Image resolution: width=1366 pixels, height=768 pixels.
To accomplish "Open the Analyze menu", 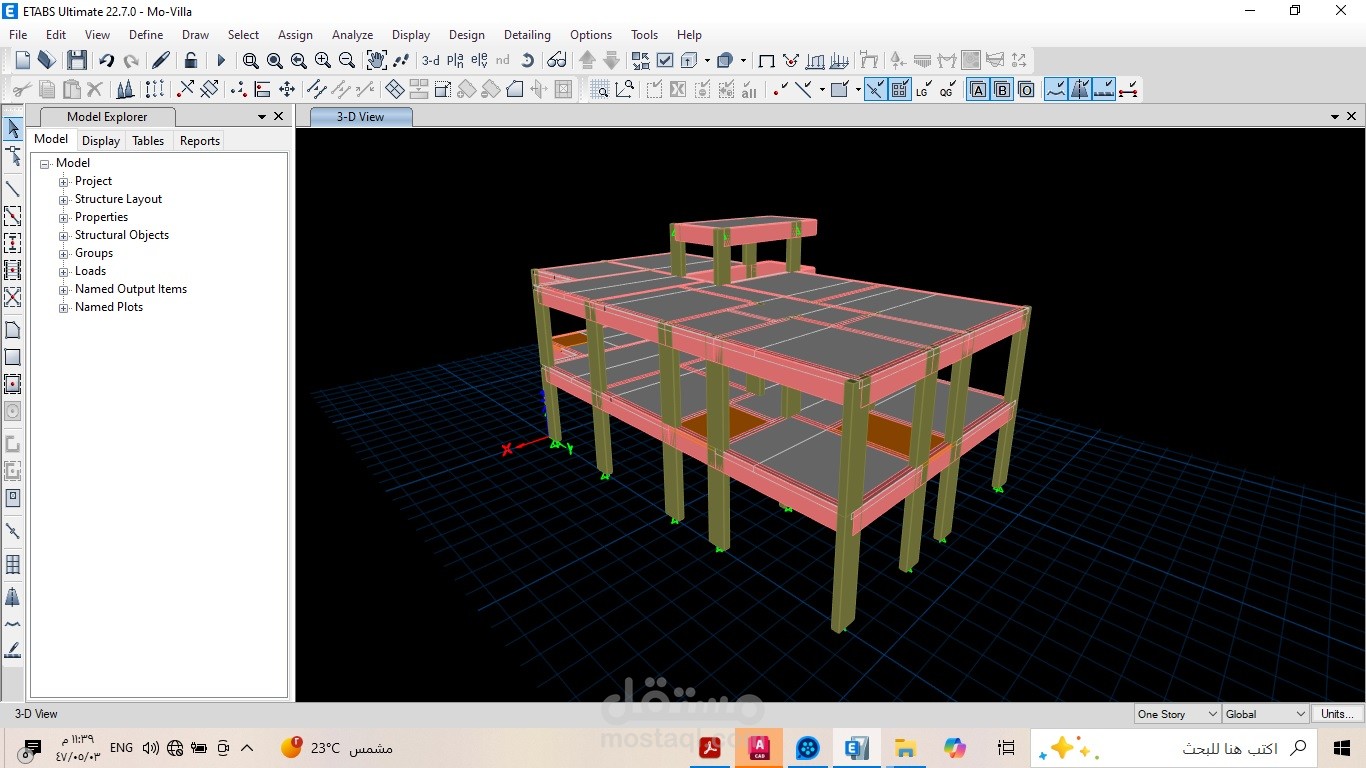I will click(x=352, y=34).
